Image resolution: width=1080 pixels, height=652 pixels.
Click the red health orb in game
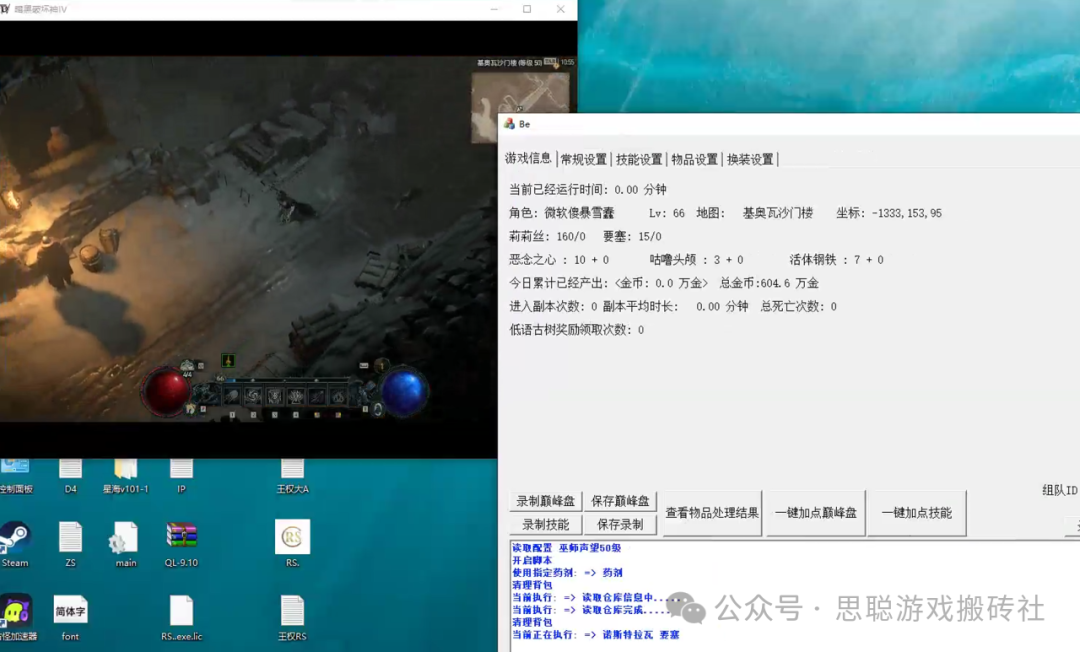click(166, 391)
